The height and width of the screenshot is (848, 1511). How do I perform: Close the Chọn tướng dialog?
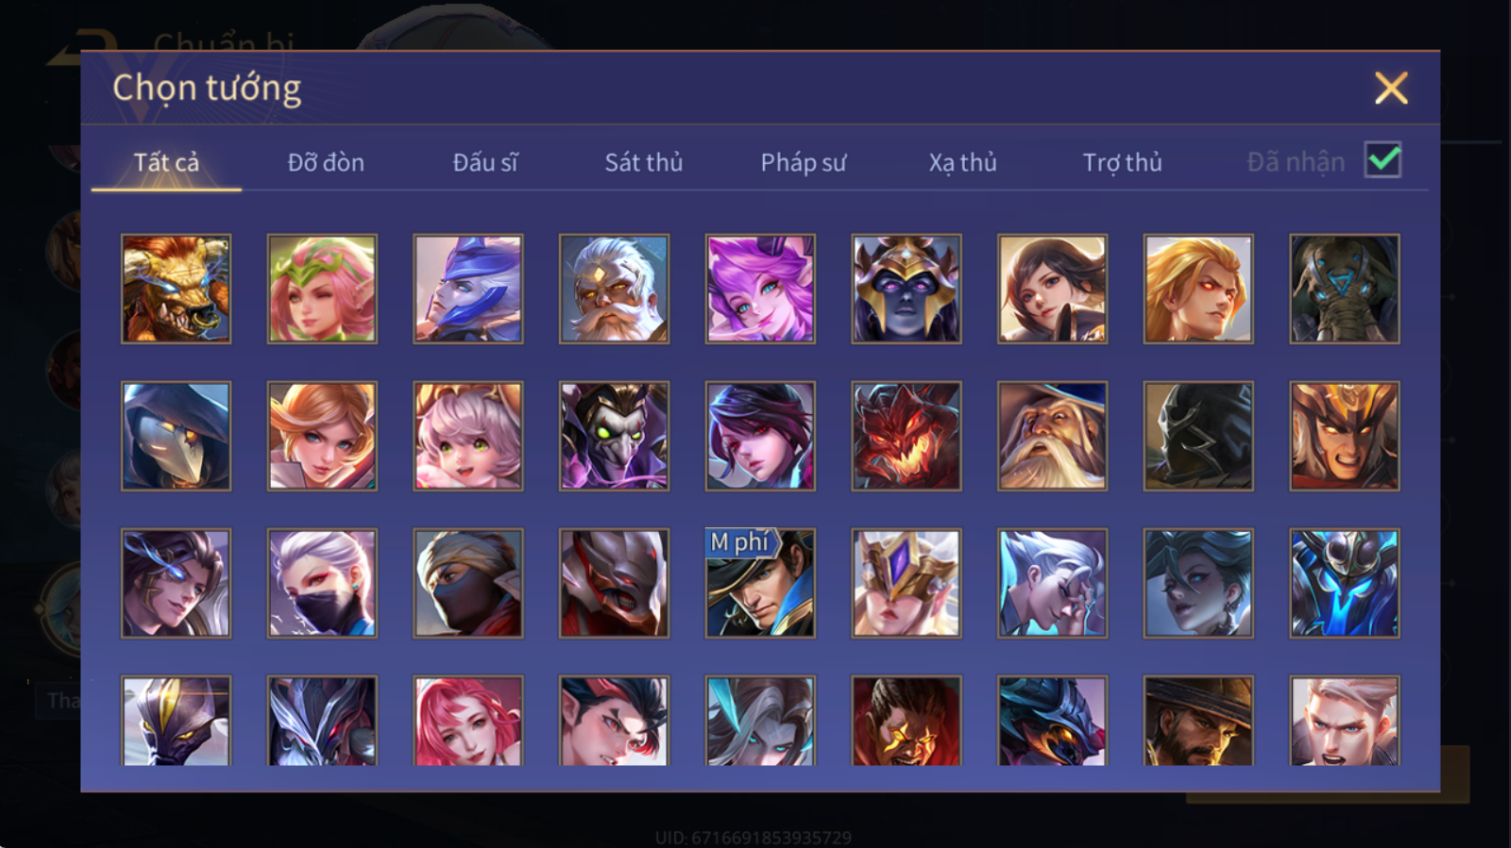1391,88
